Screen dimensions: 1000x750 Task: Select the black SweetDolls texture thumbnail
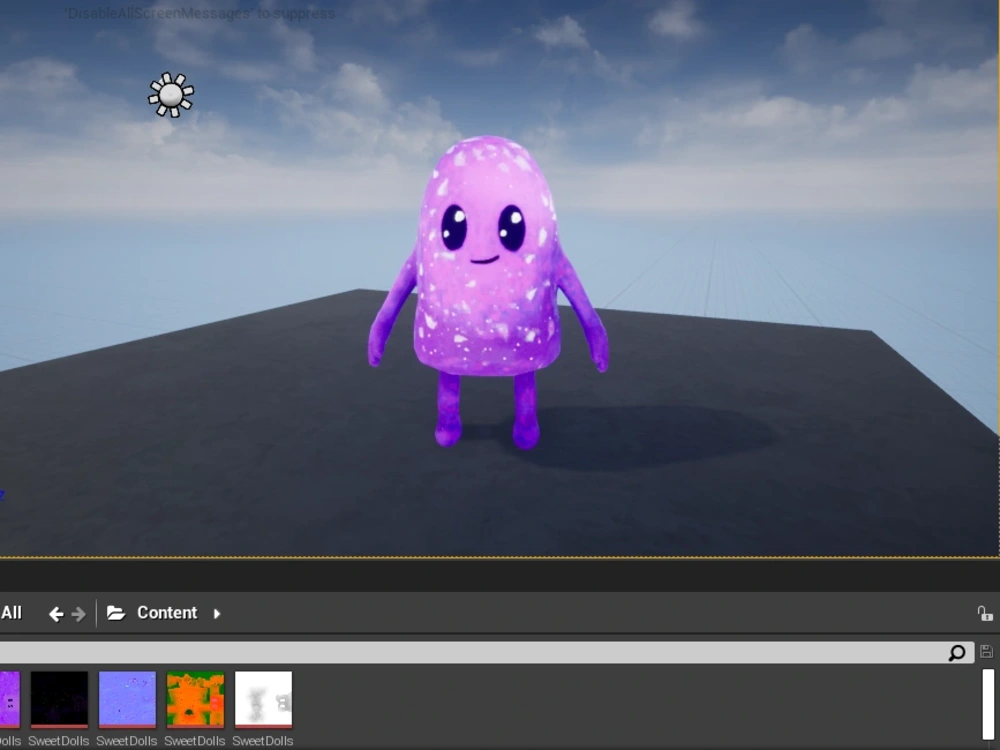tap(59, 699)
